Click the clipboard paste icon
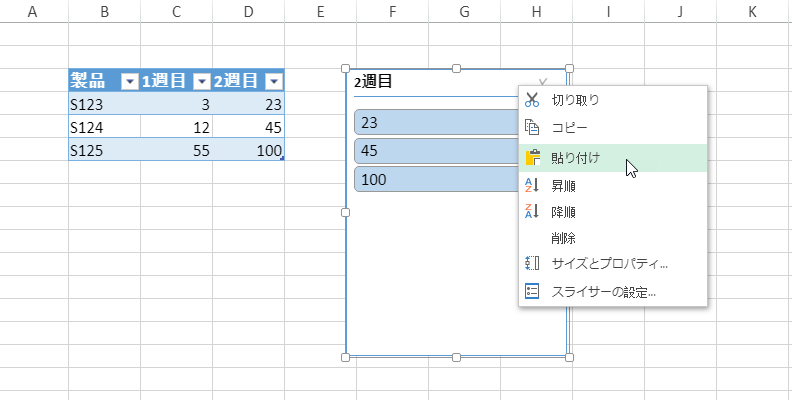The width and height of the screenshot is (792, 400). pyautogui.click(x=532, y=157)
